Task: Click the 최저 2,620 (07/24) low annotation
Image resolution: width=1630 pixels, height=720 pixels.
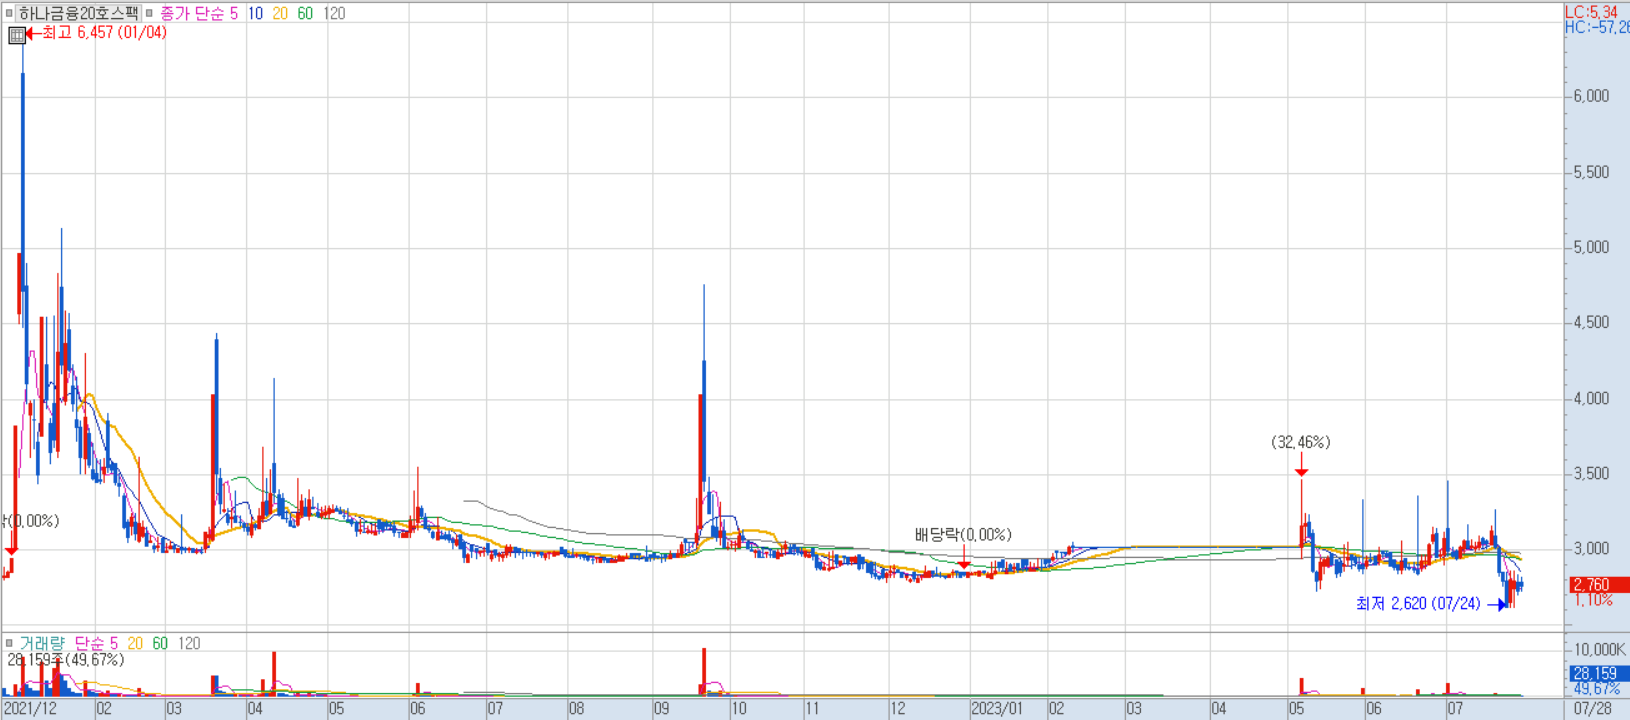Action: pos(1418,603)
